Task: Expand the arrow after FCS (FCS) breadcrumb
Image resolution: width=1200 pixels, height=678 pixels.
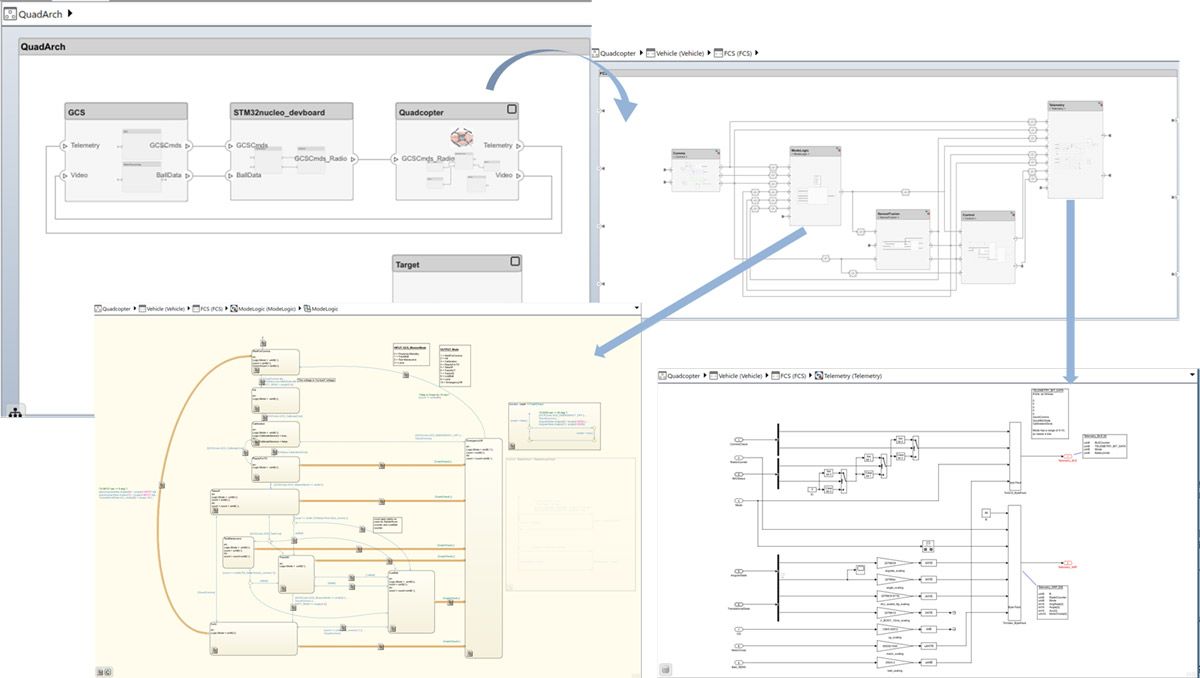Action: pos(757,51)
